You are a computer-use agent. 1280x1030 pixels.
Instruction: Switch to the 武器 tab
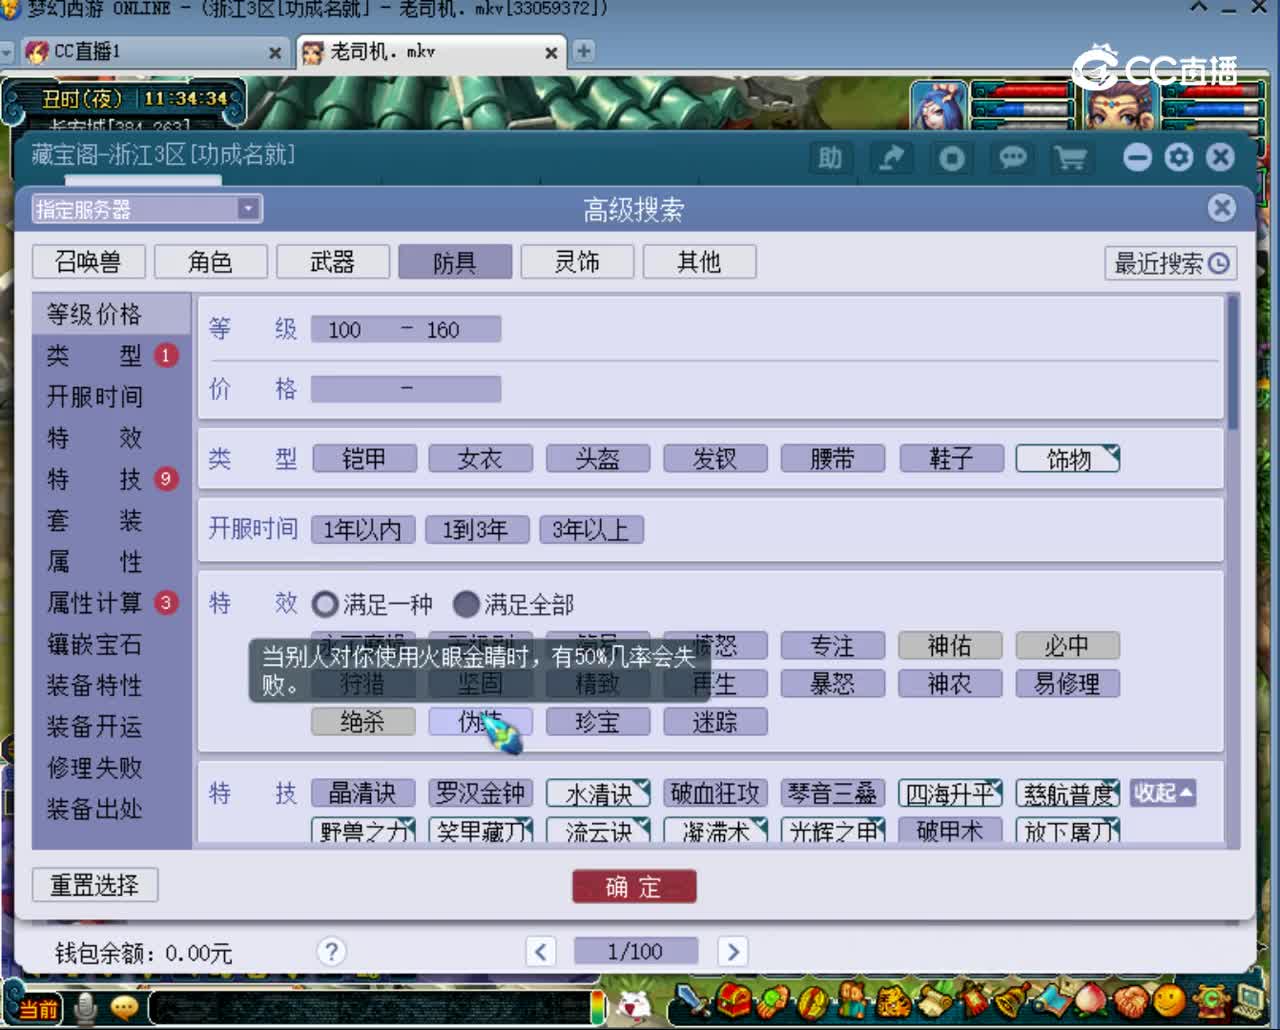tap(332, 262)
